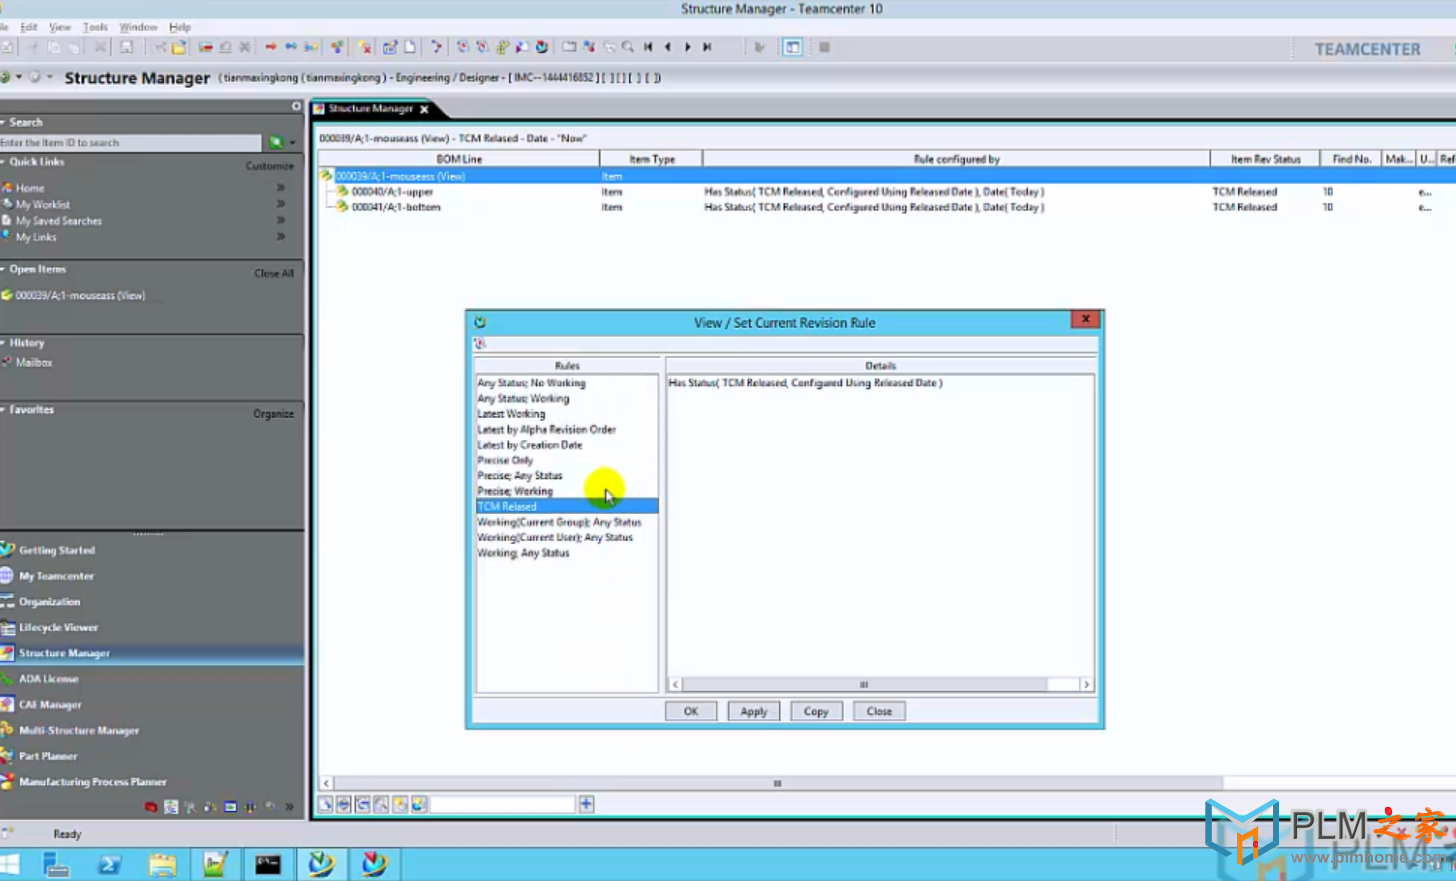Open the command prompt taskbar icon
This screenshot has height=881, width=1456.
point(268,864)
